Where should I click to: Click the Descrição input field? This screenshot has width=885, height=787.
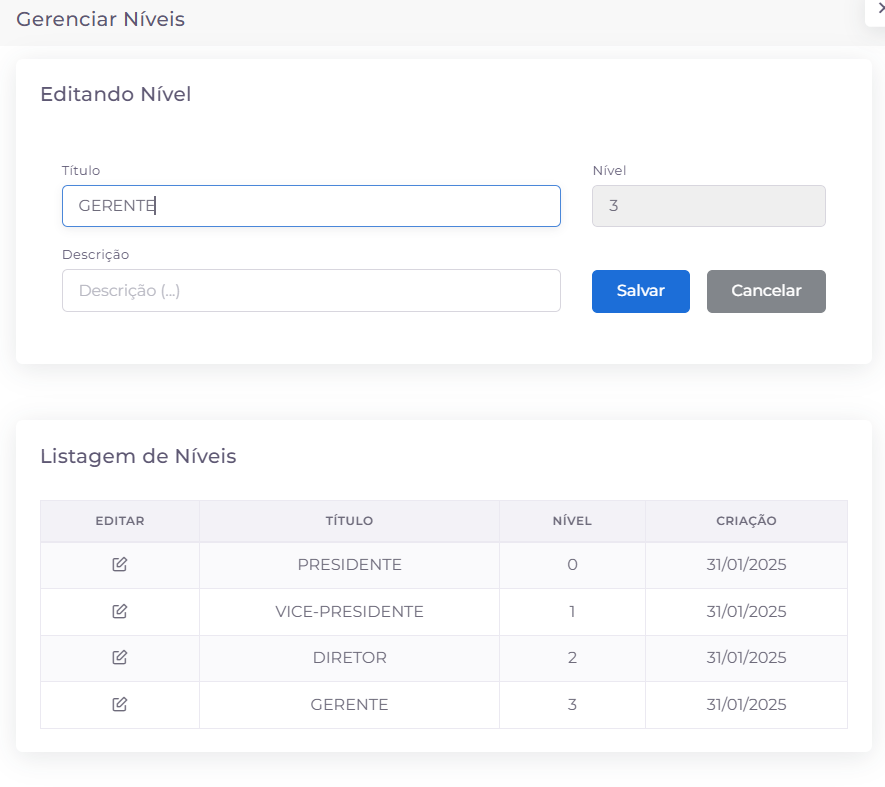click(311, 290)
